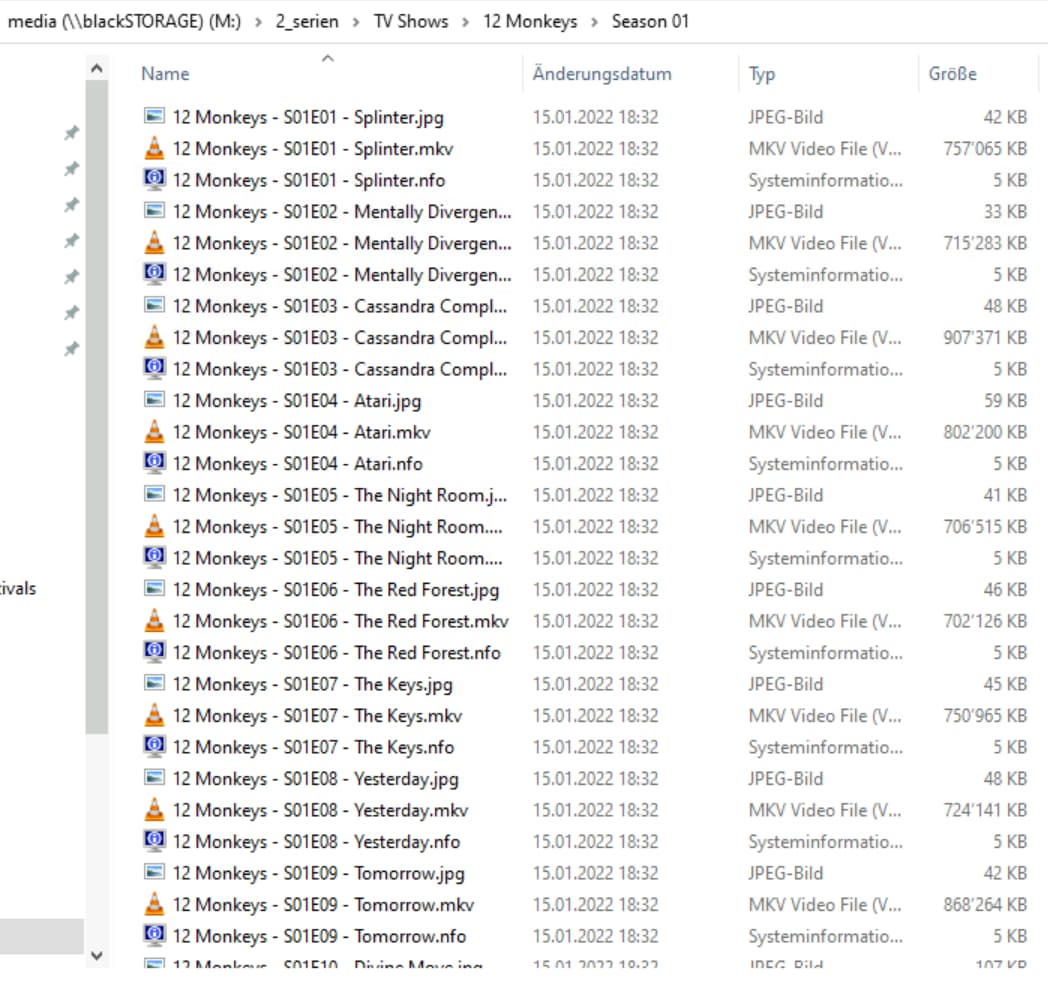This screenshot has height=985, width=1048.
Task: Click the image icon of The Red Forest.jpg
Action: coord(154,589)
